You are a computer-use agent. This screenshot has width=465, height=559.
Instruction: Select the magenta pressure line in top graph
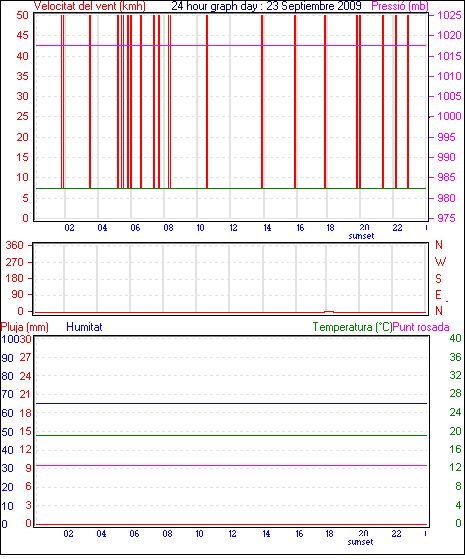tap(231, 45)
